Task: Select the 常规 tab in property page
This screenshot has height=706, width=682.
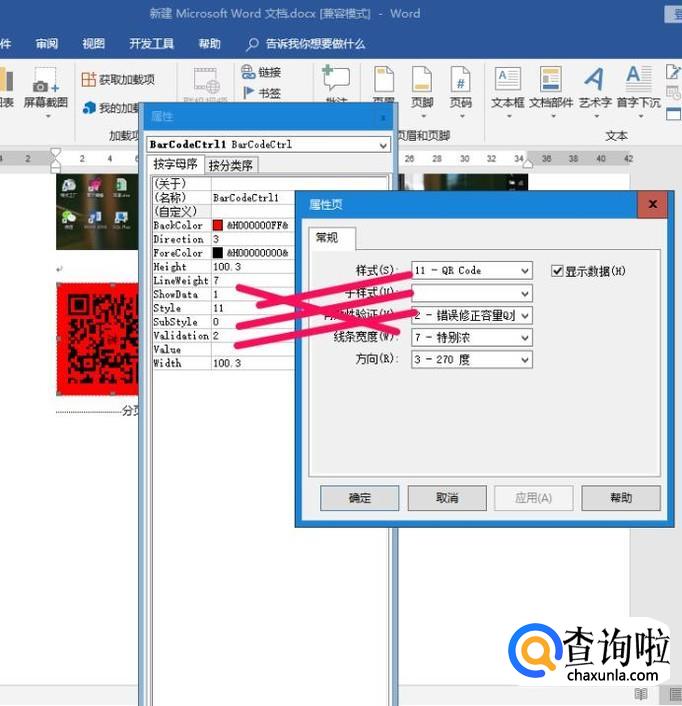Action: pyautogui.click(x=331, y=238)
